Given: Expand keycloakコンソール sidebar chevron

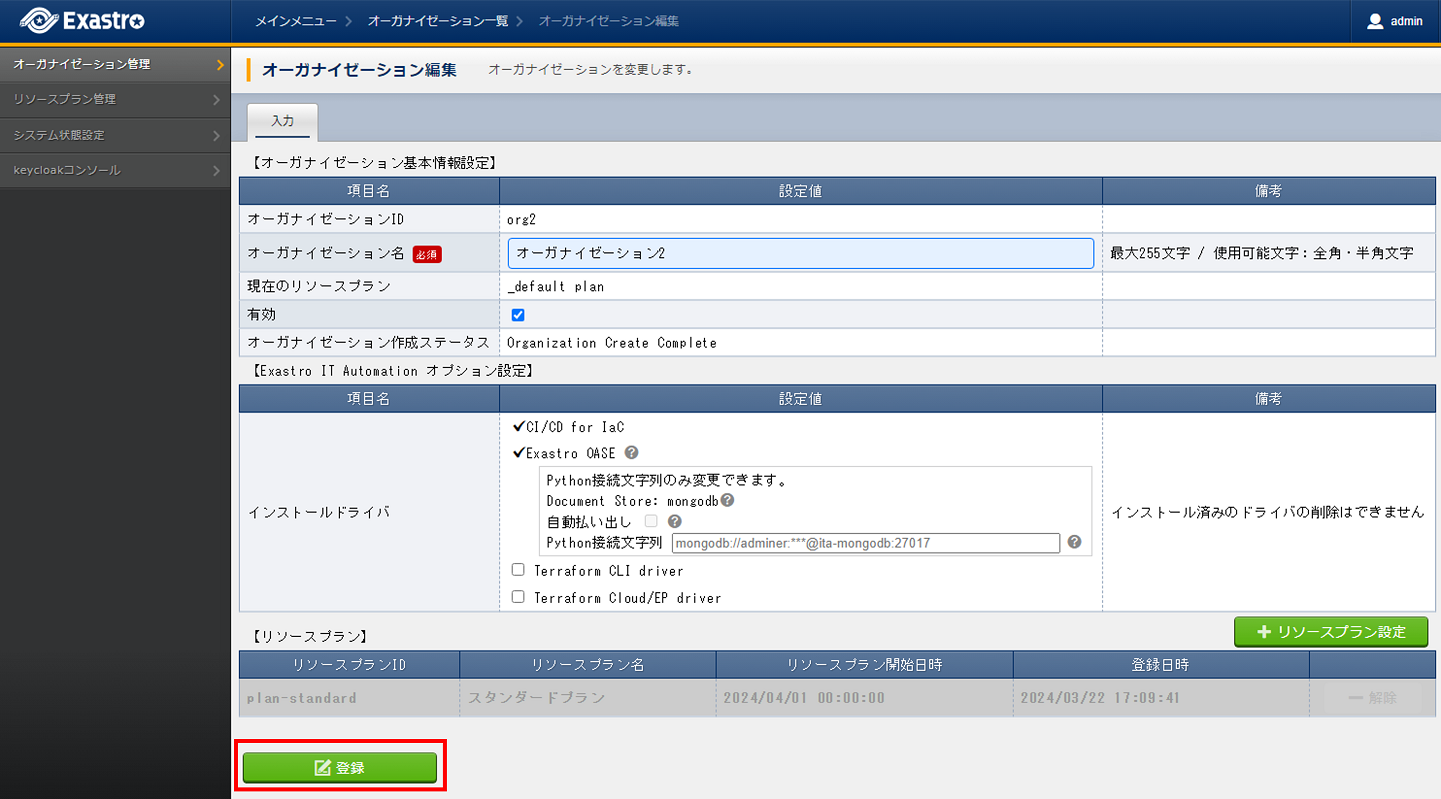Looking at the screenshot, I should click(217, 171).
